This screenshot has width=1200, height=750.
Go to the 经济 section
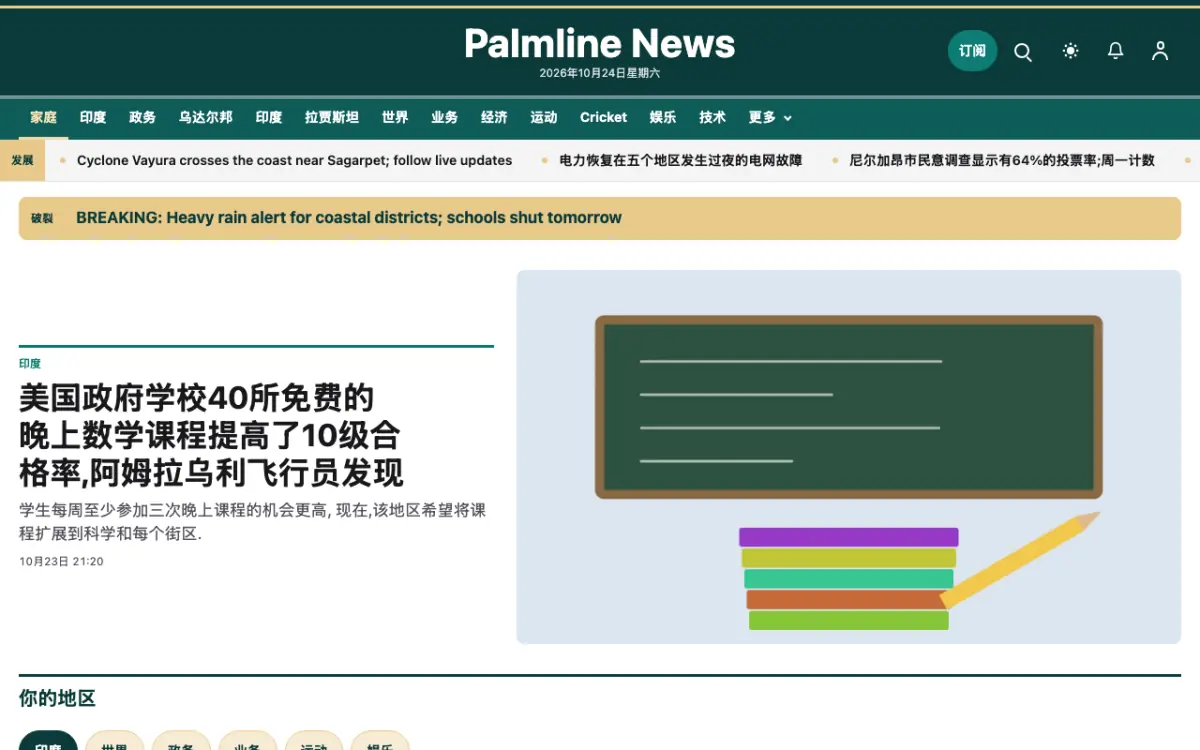(x=494, y=117)
